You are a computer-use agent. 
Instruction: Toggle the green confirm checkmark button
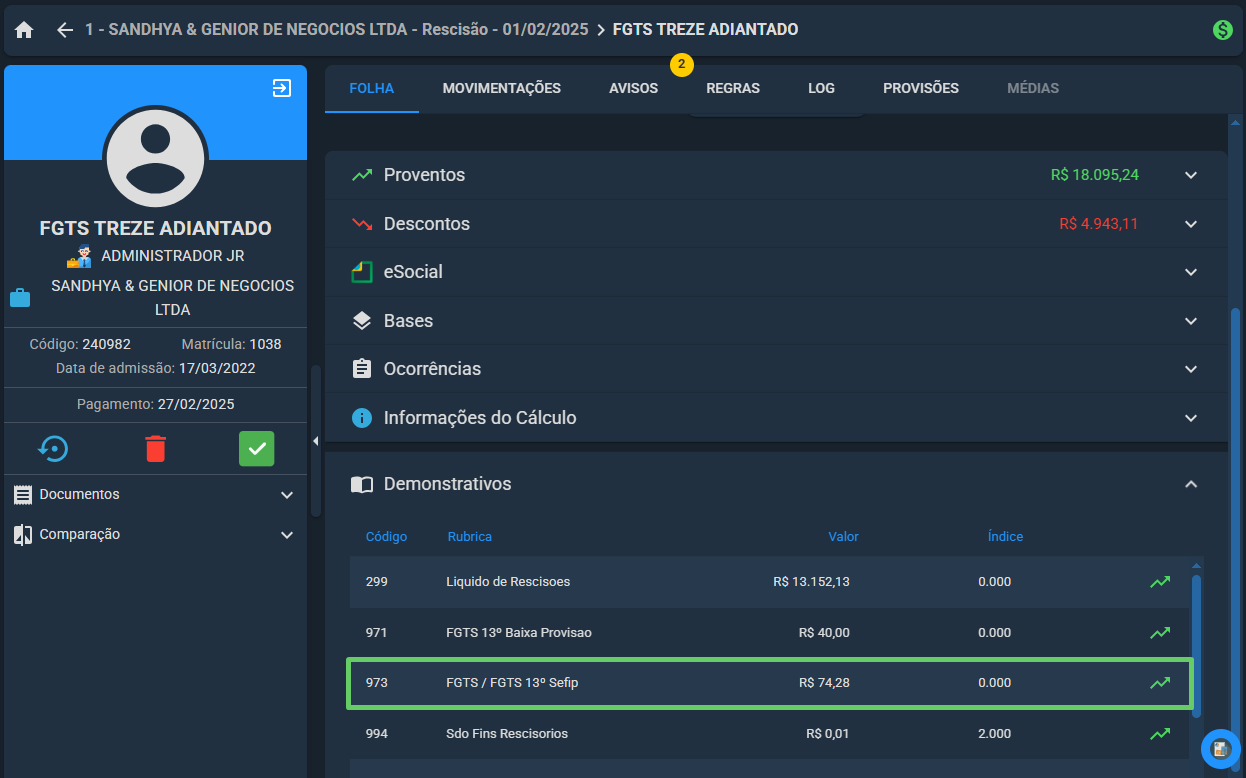point(257,449)
